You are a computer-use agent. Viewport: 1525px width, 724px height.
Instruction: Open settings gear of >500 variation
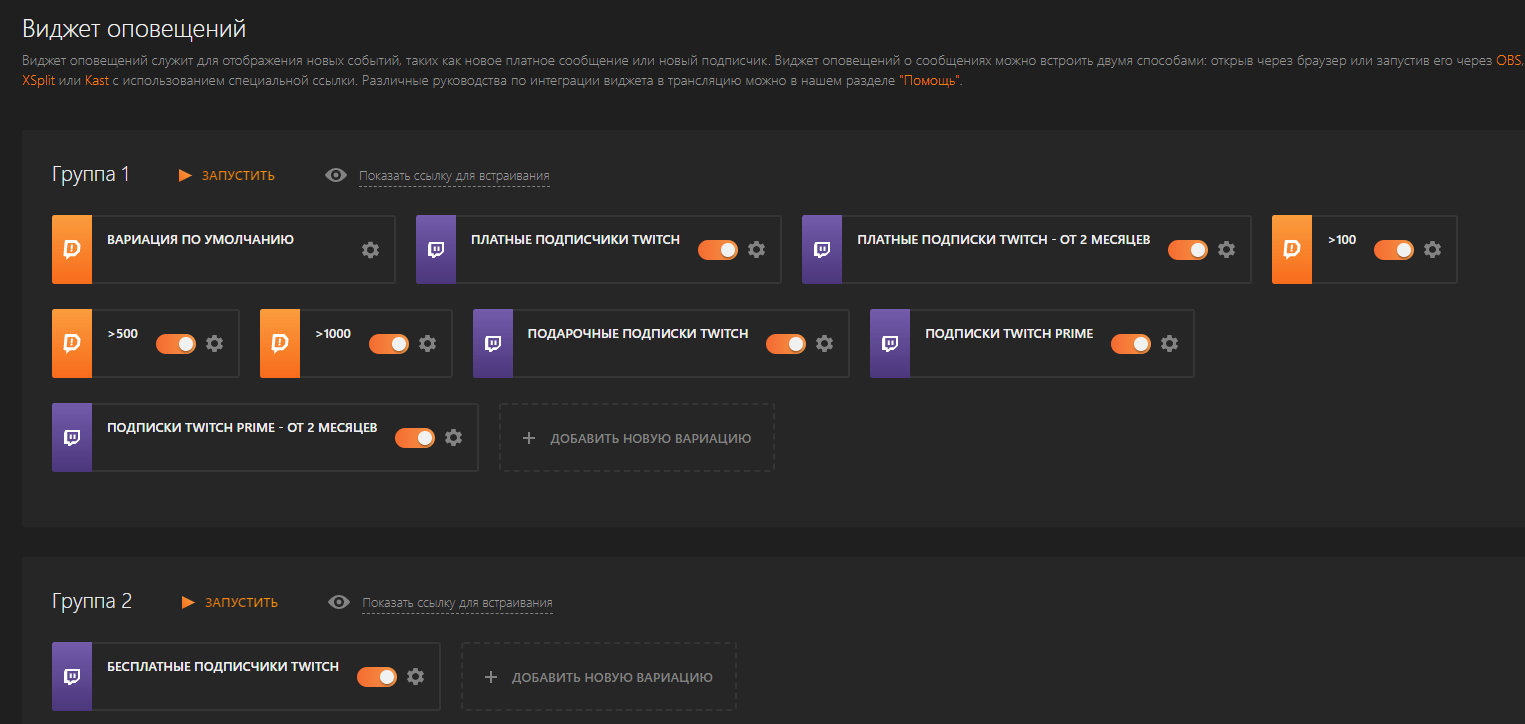point(214,344)
